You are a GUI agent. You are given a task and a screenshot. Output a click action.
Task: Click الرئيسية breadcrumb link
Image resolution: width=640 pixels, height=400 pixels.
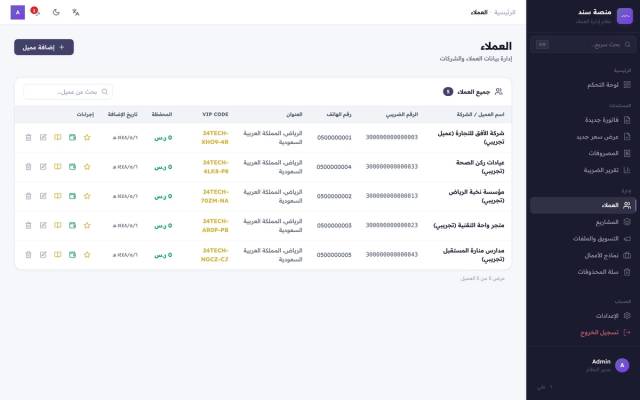[x=504, y=12]
